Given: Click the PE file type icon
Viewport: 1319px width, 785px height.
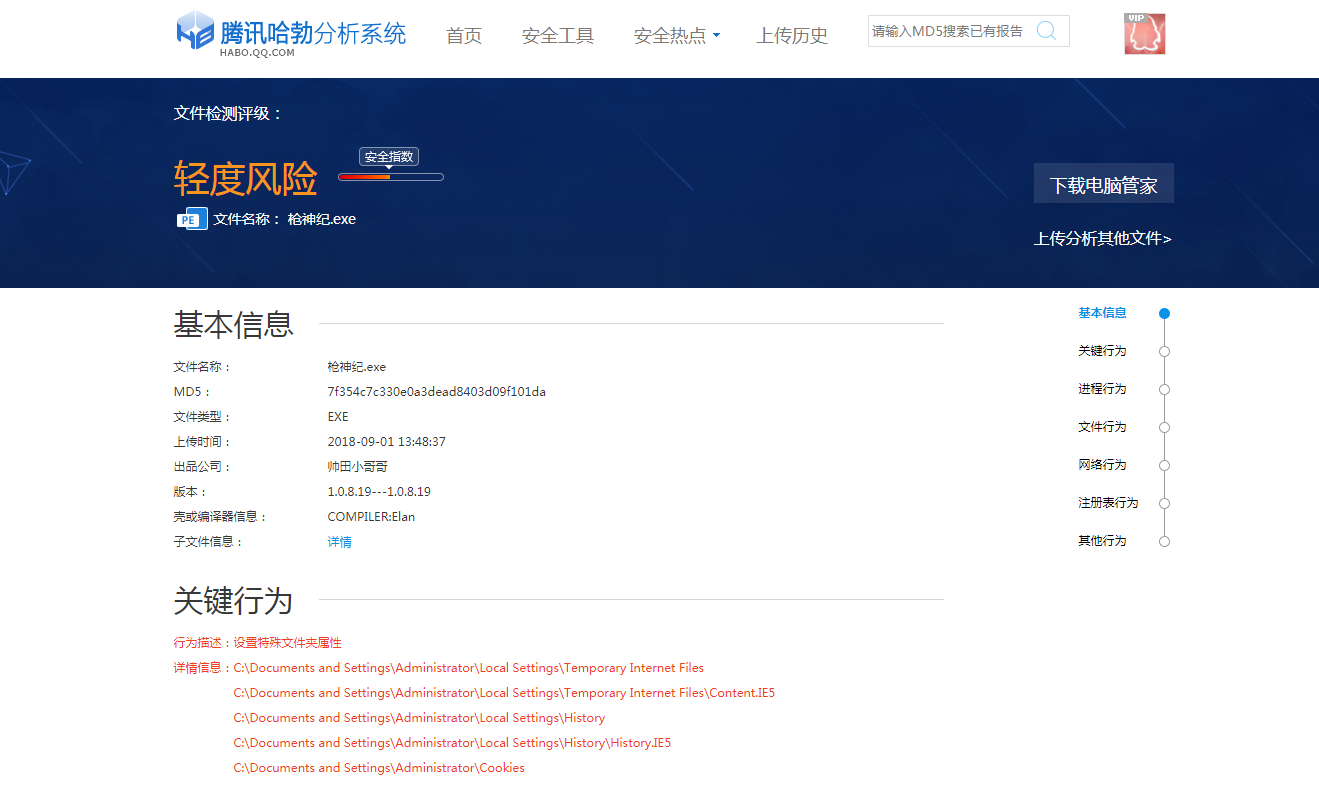Looking at the screenshot, I should click(191, 219).
